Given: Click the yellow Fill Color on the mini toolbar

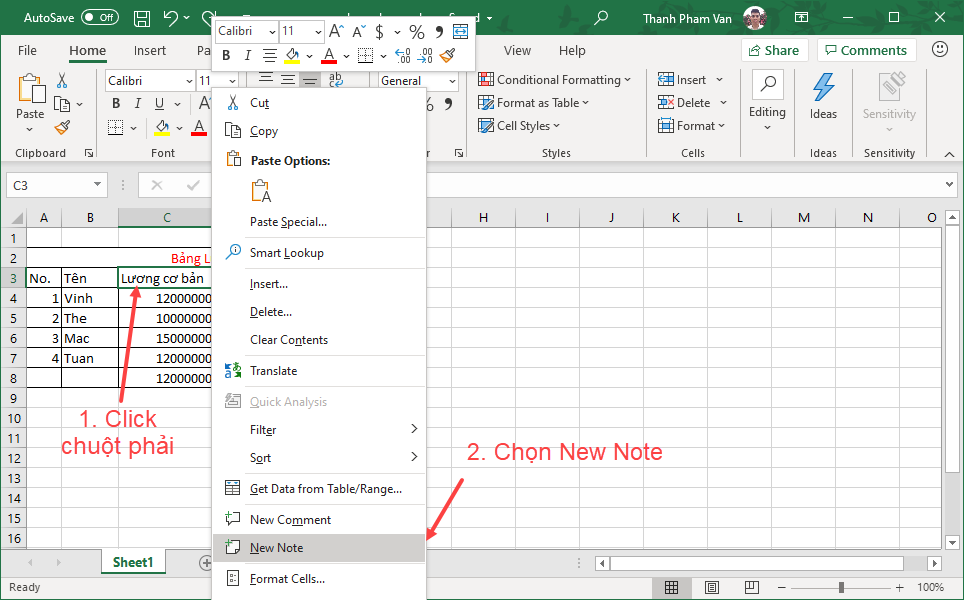Looking at the screenshot, I should (292, 56).
